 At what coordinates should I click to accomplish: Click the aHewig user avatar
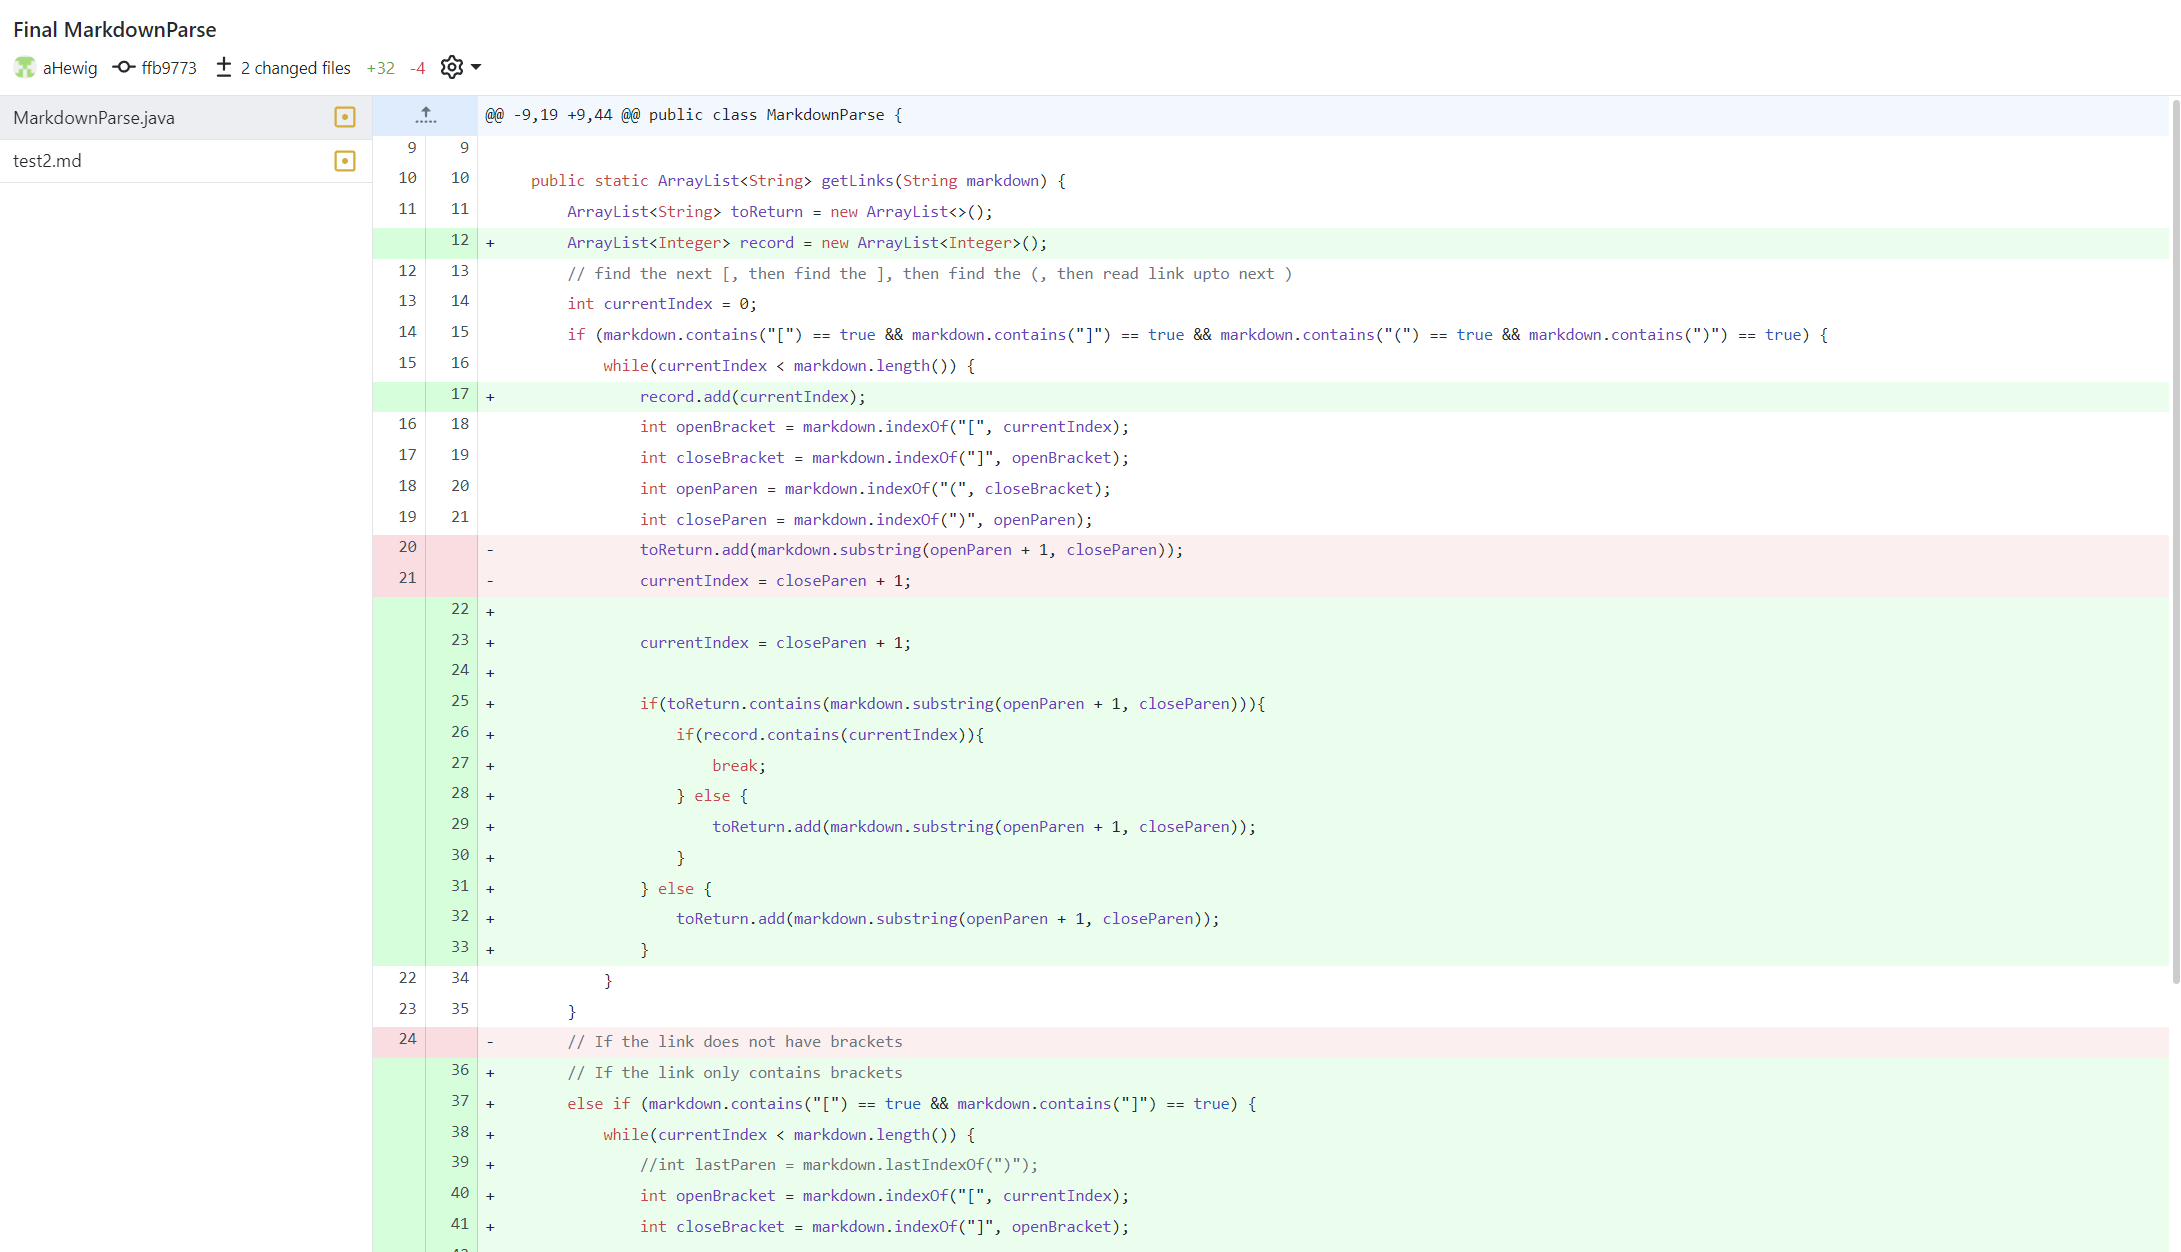tap(25, 67)
